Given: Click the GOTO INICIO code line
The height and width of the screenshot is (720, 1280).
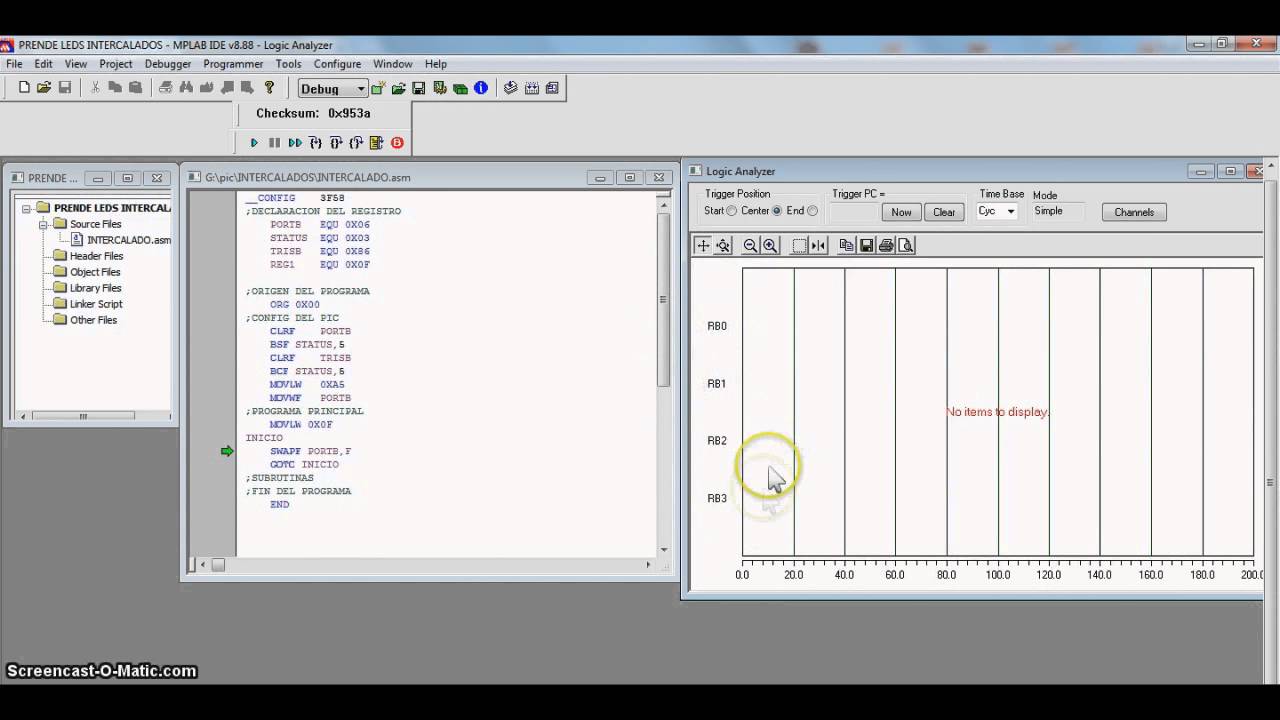Looking at the screenshot, I should (304, 464).
